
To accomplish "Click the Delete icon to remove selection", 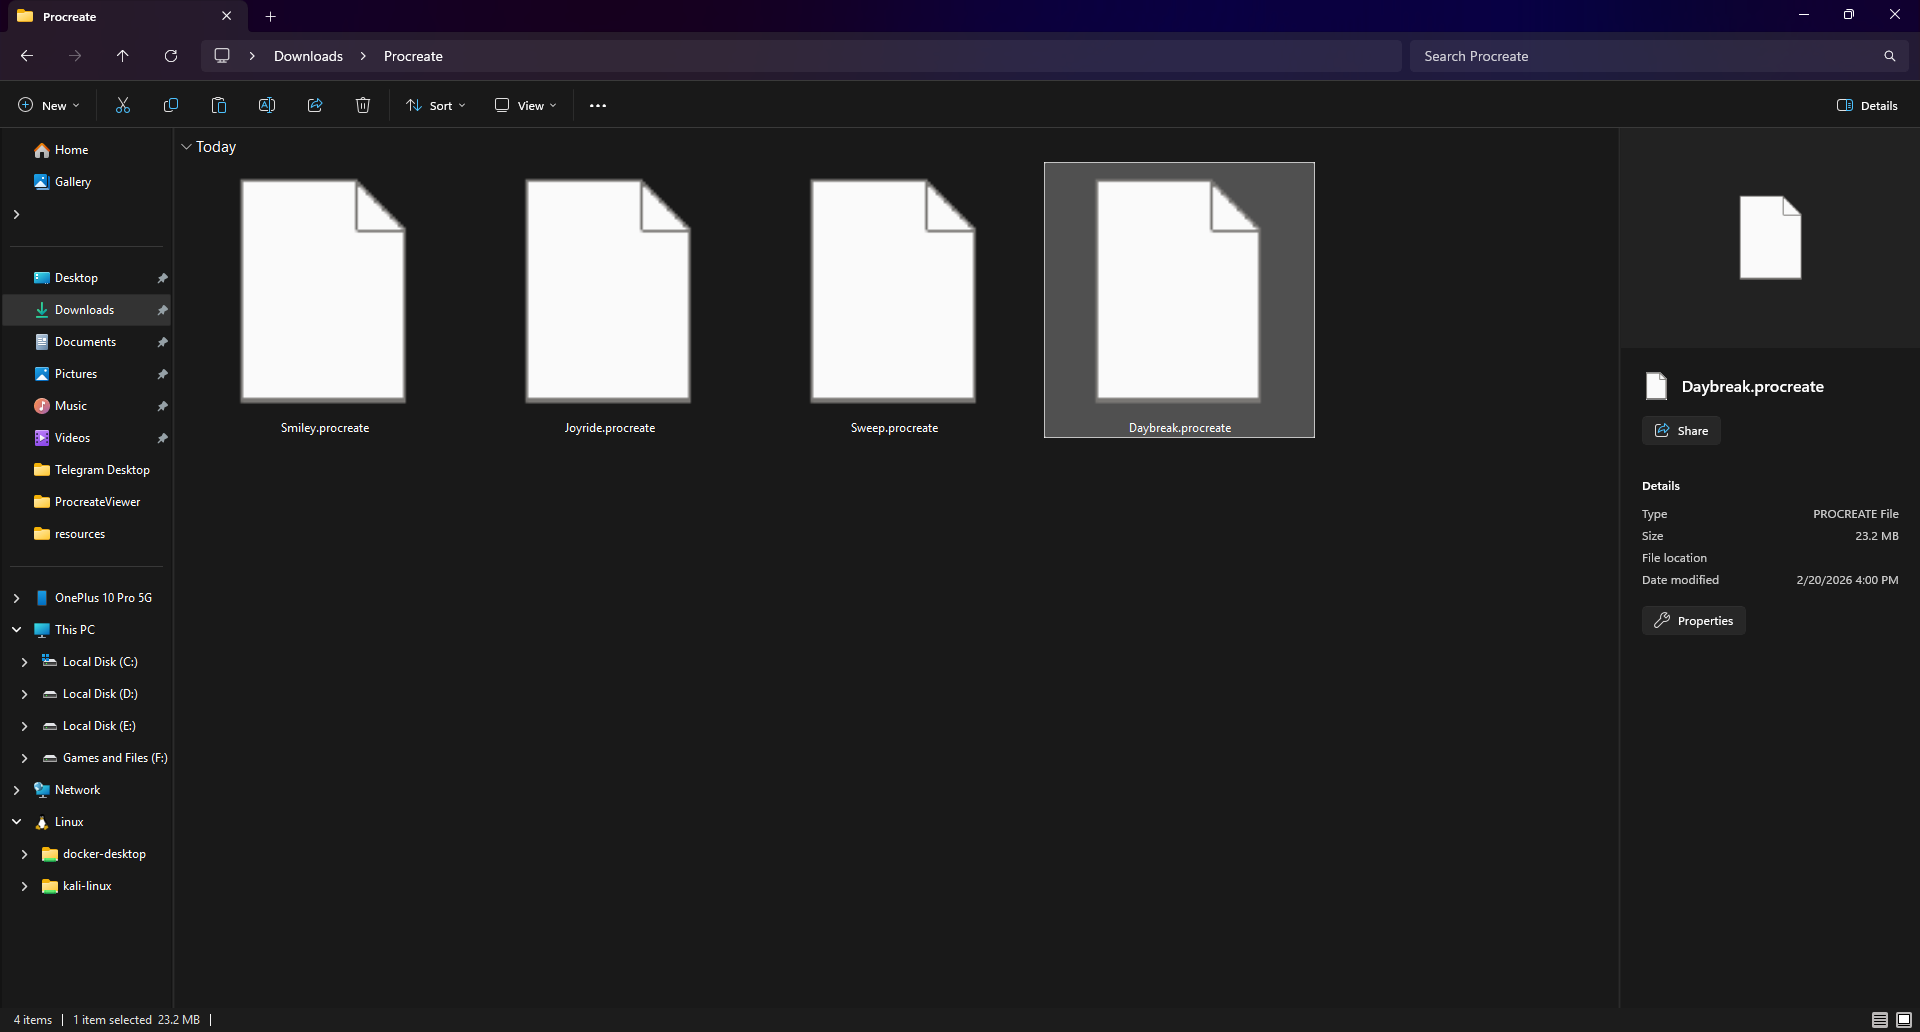I will pyautogui.click(x=362, y=105).
